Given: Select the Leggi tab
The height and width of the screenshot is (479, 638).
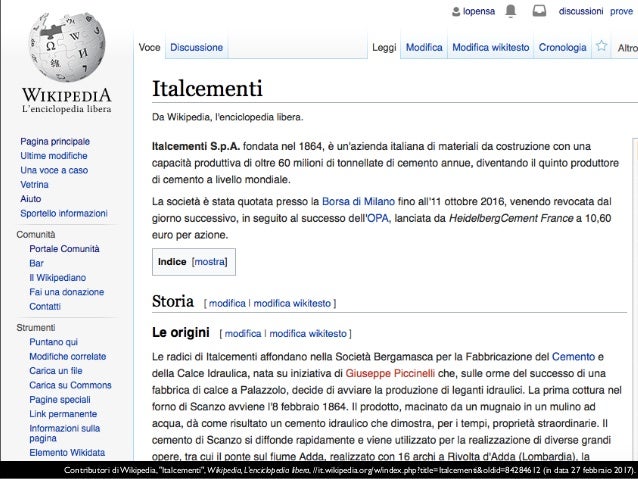Looking at the screenshot, I should pyautogui.click(x=384, y=48).
